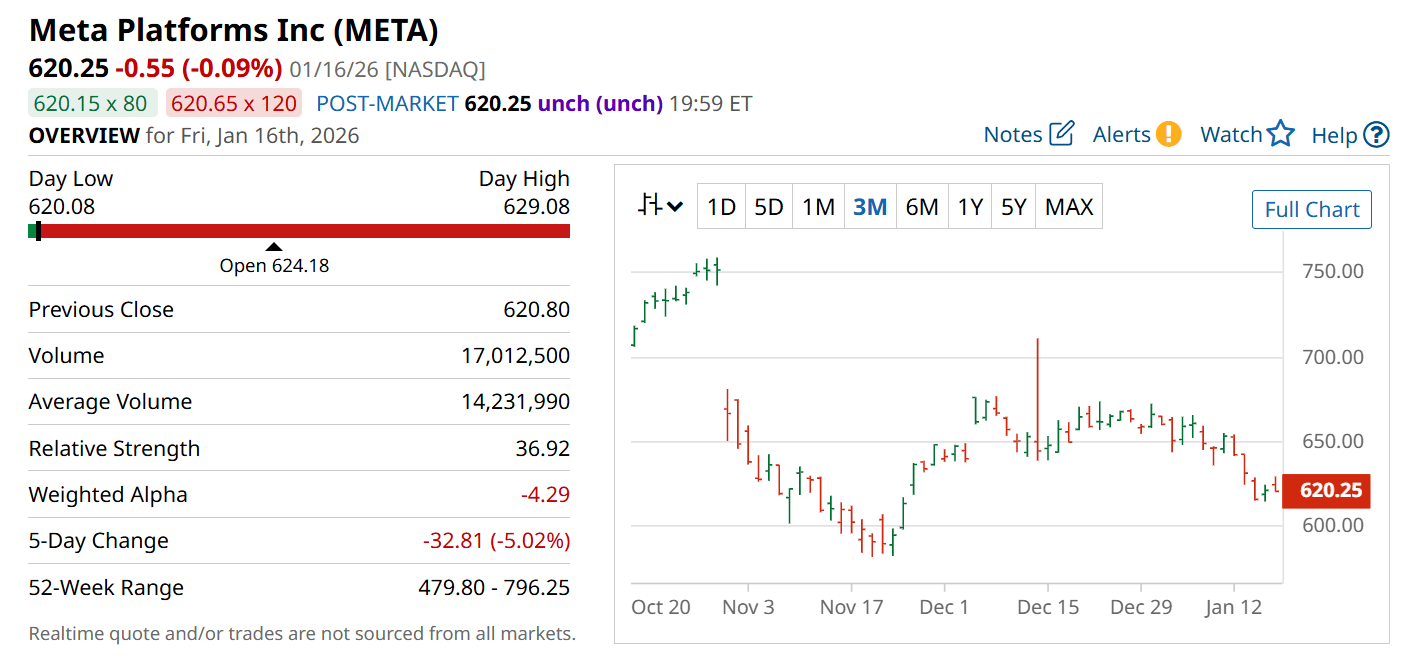This screenshot has height=658, width=1406.
Task: Select the 3M chart period
Action: 870,207
